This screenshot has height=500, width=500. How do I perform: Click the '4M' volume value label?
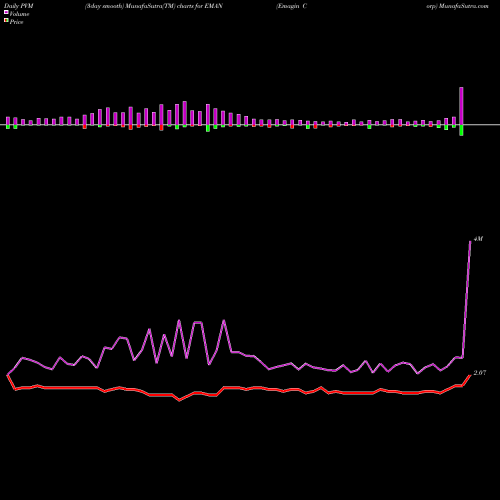[478, 239]
